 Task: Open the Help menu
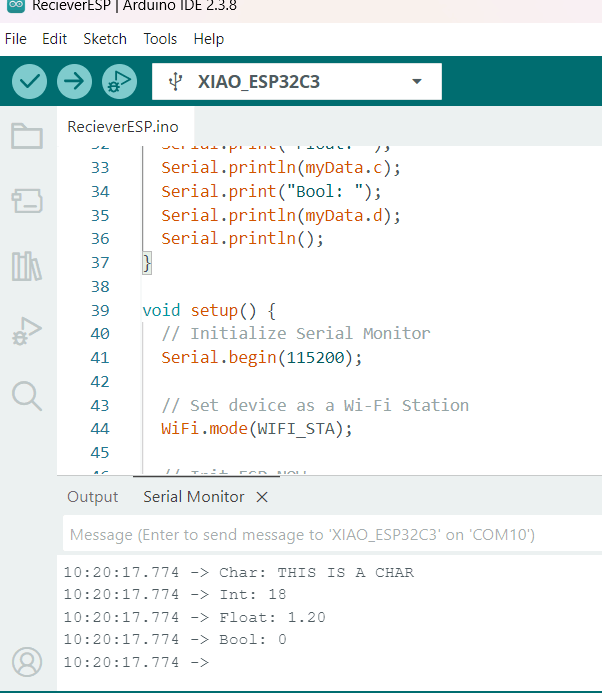(209, 39)
